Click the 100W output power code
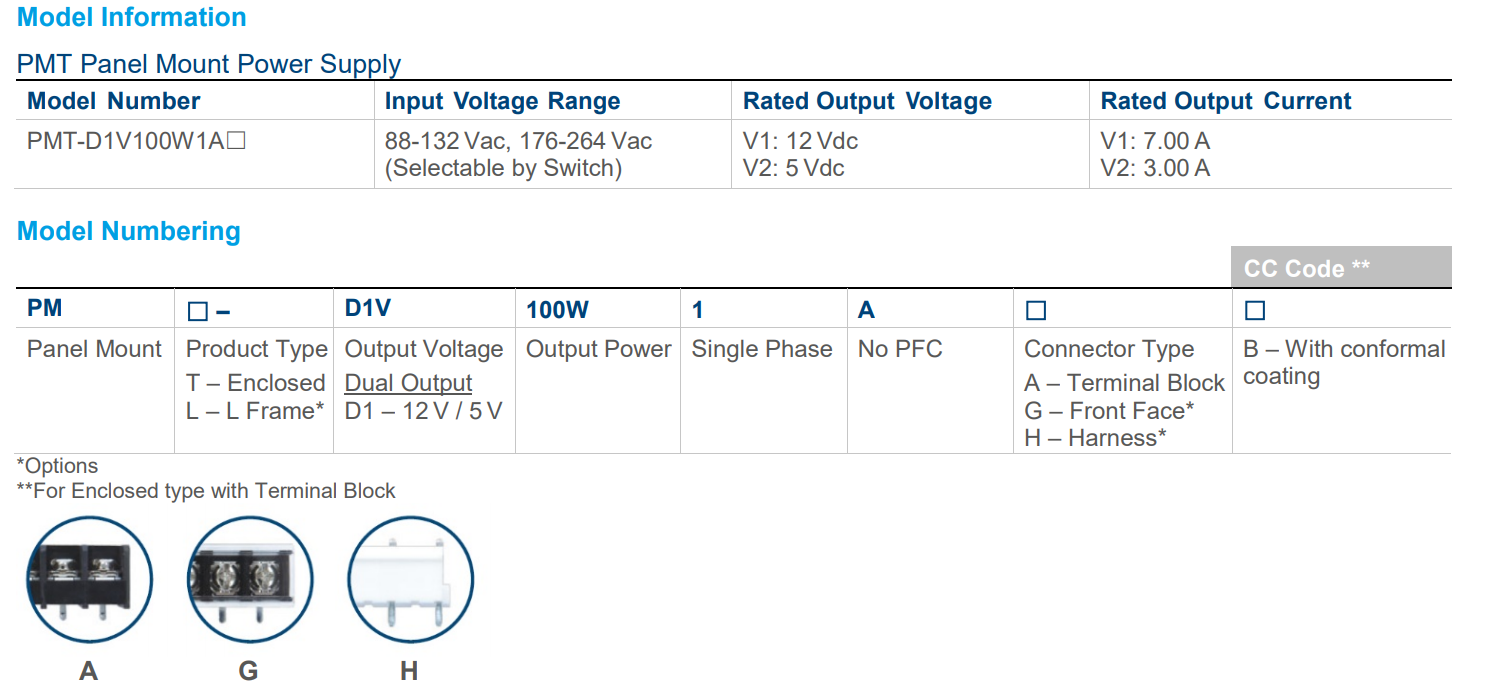The image size is (1493, 694). point(557,310)
